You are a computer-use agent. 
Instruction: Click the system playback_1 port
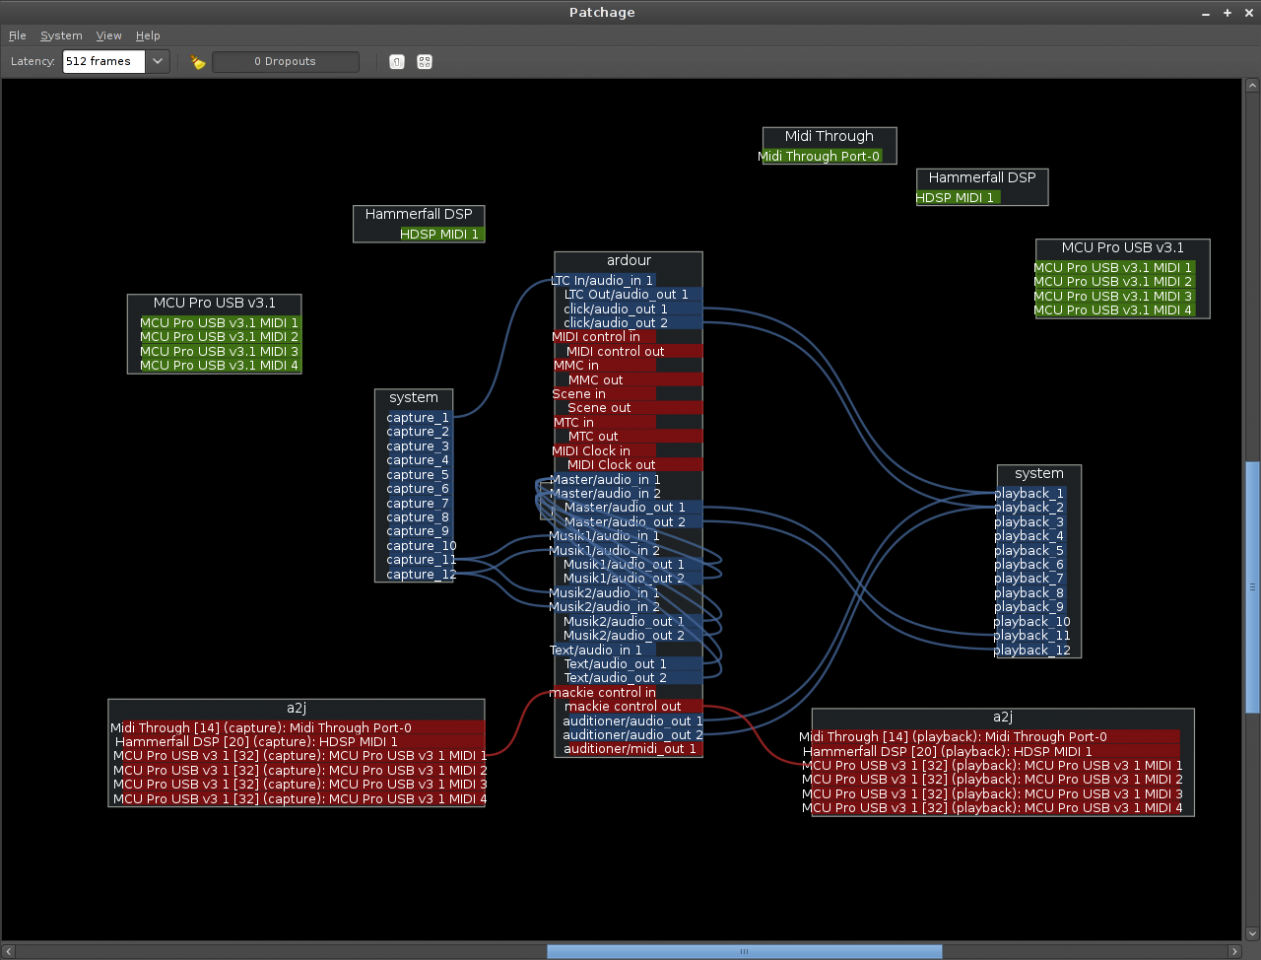1029,494
